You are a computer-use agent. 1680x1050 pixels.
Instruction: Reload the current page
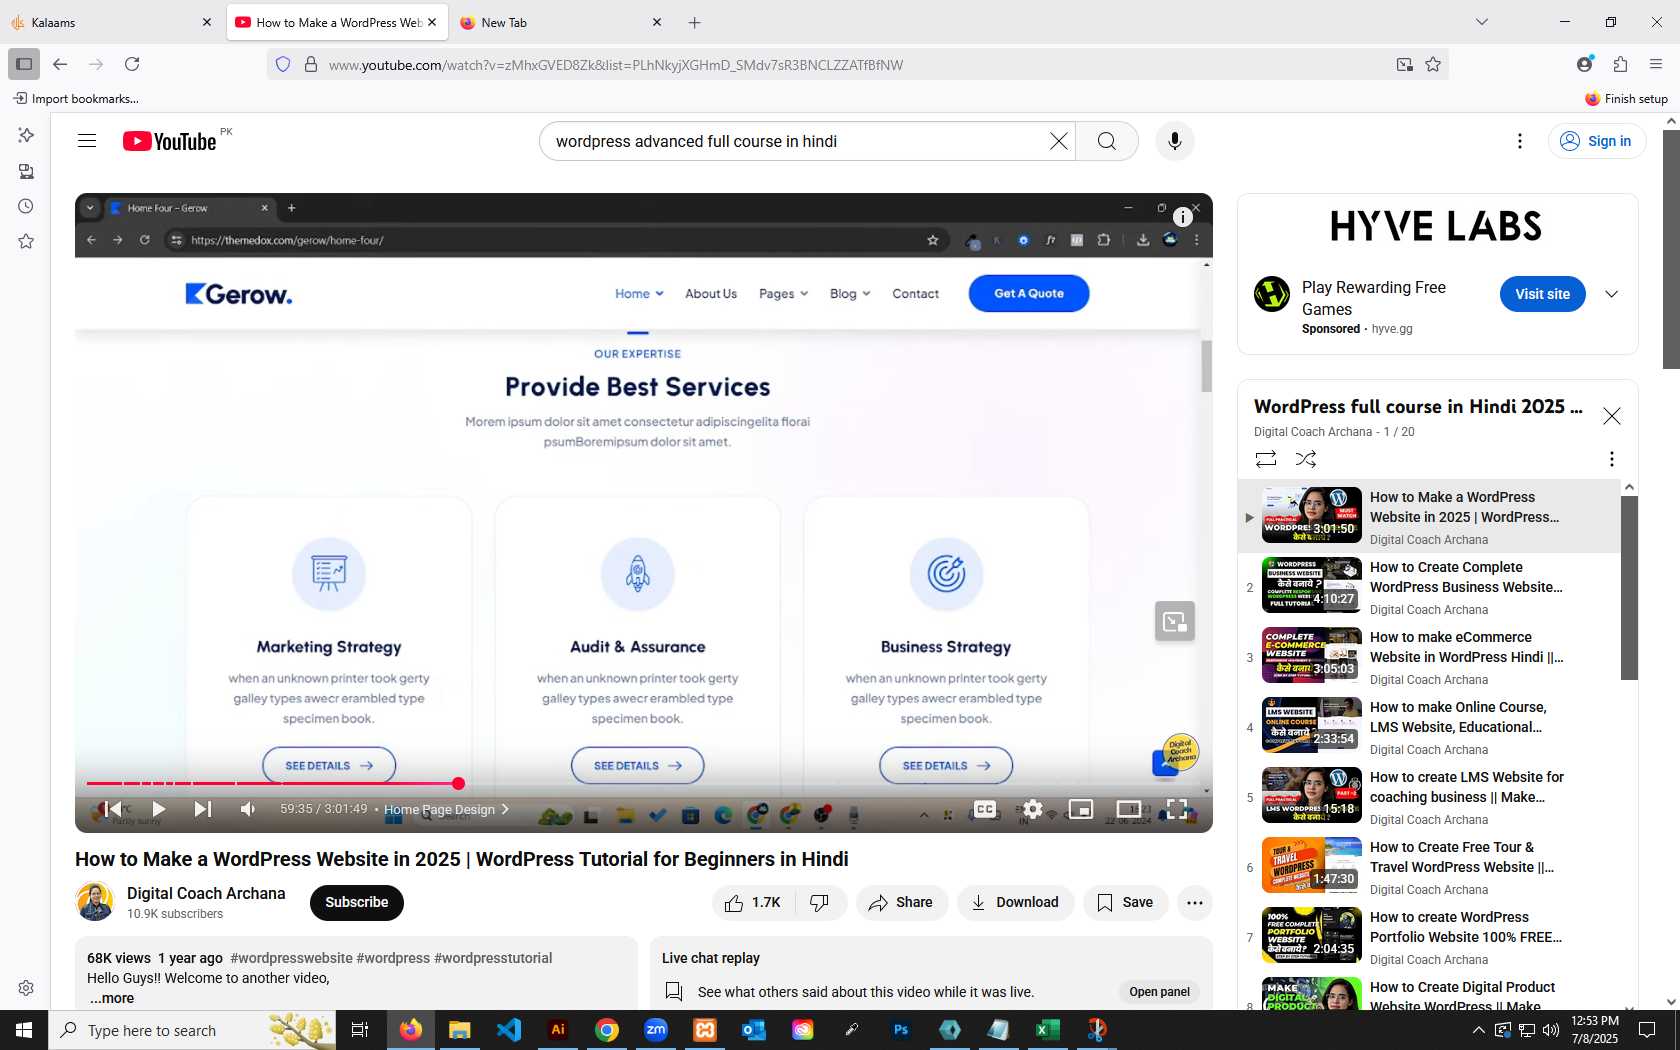click(x=132, y=64)
